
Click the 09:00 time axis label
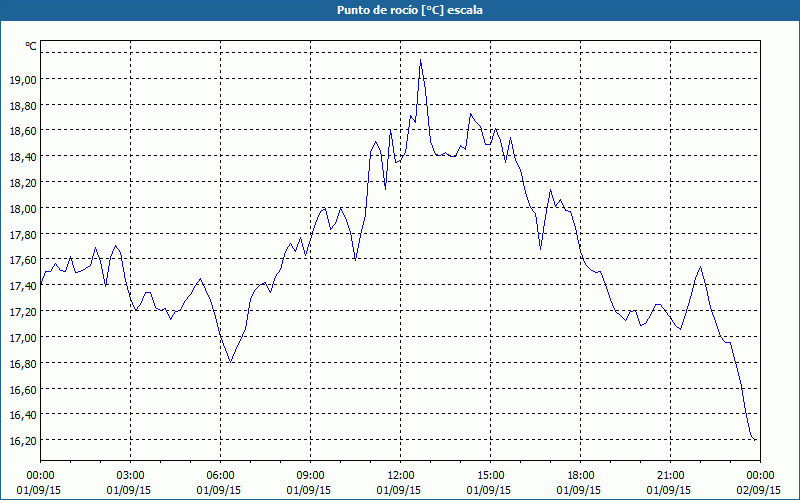tap(310, 475)
